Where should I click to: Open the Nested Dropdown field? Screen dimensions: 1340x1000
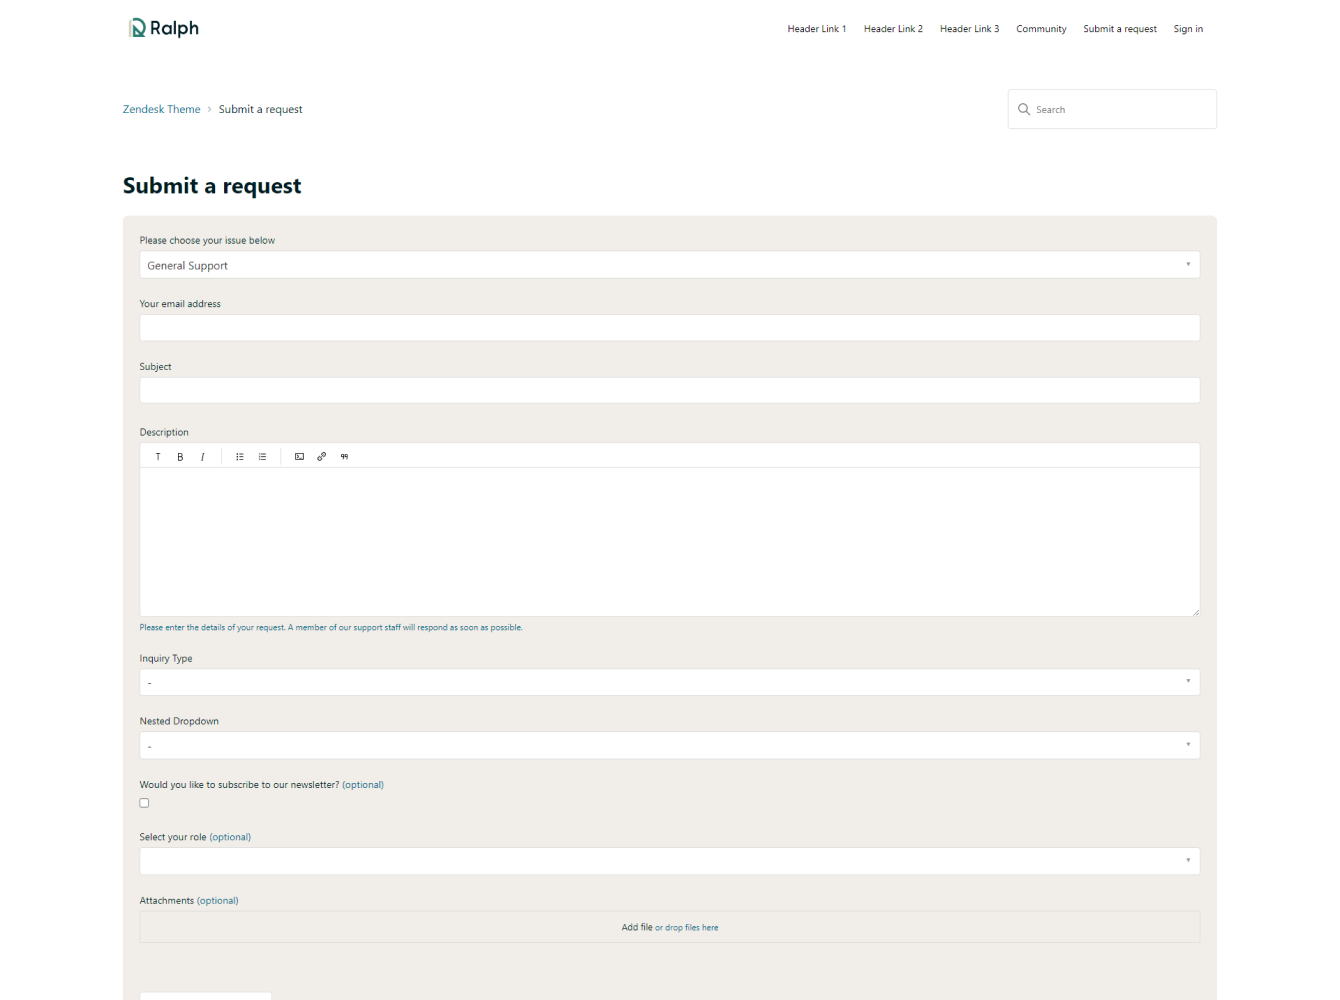coord(669,745)
